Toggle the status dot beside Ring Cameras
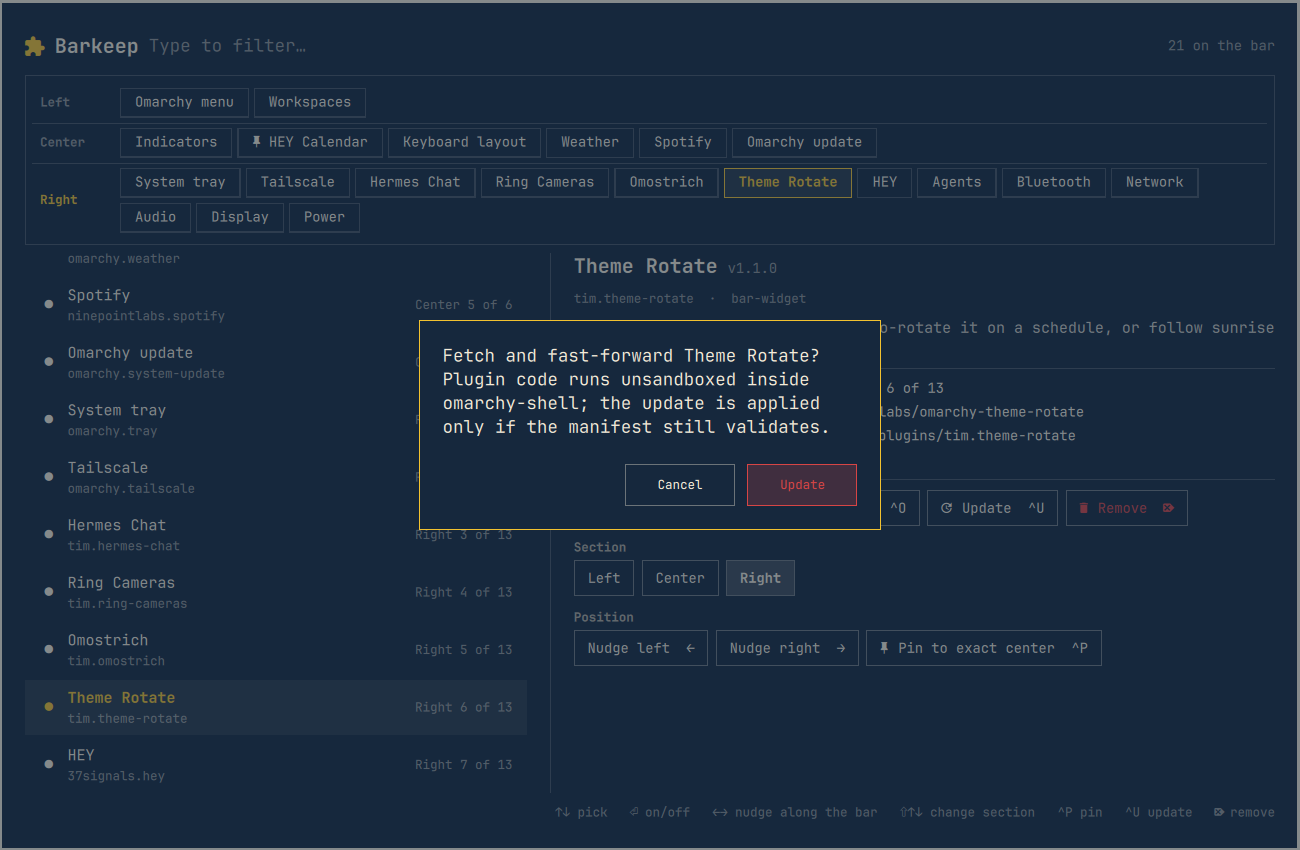This screenshot has height=850, width=1300. [x=49, y=592]
